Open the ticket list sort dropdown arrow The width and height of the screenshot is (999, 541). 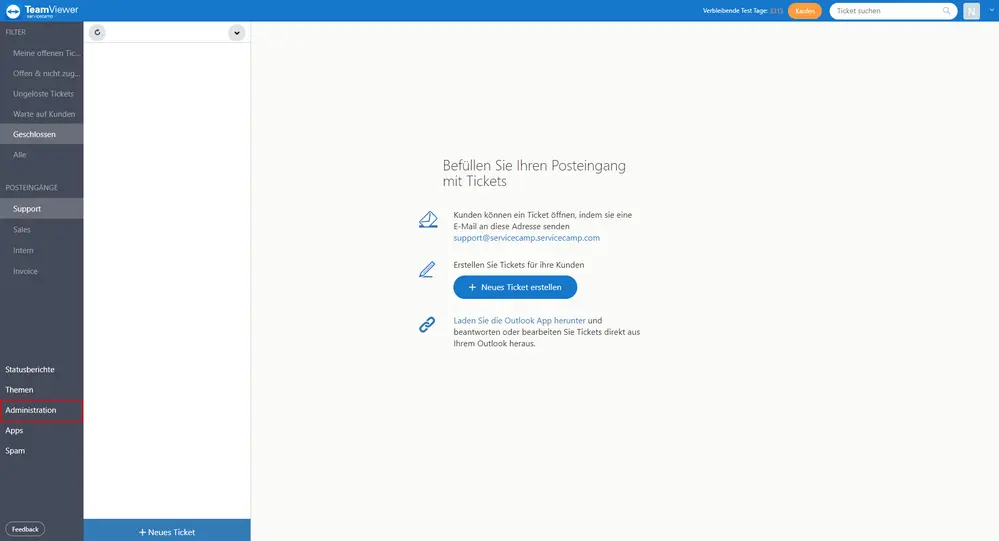point(236,33)
